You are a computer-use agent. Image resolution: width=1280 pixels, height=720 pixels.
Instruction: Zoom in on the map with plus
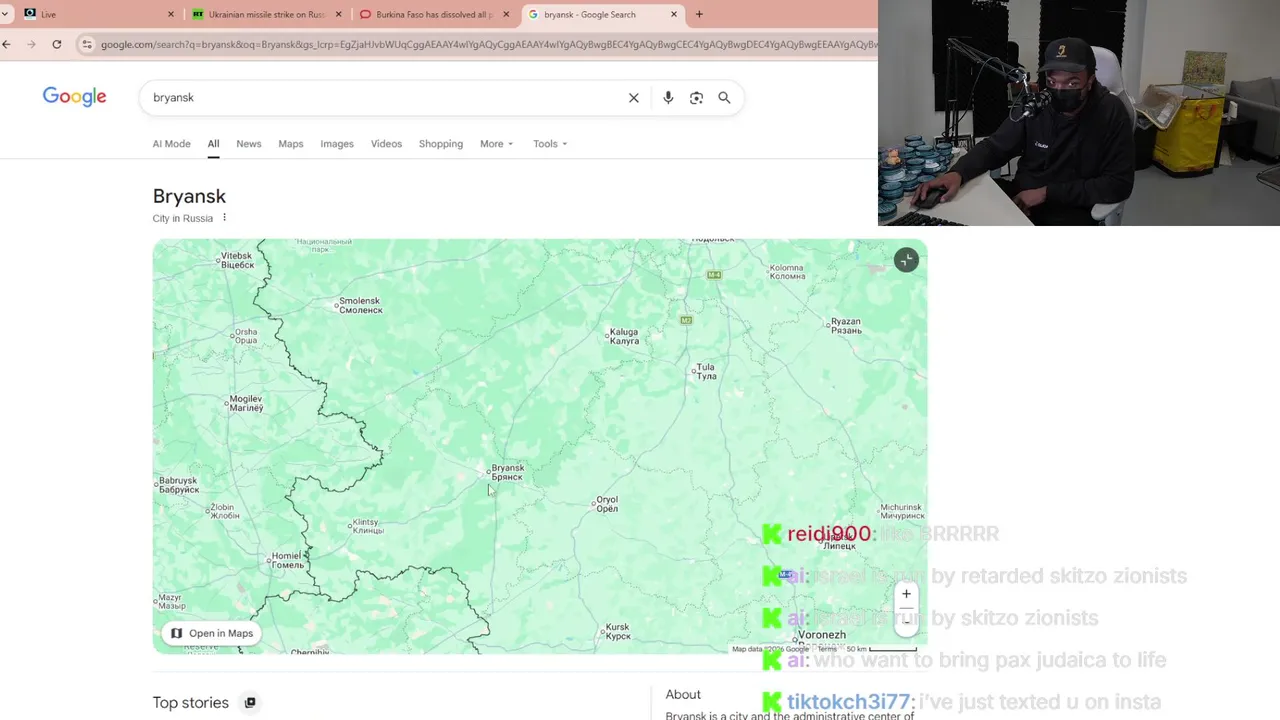pos(906,594)
